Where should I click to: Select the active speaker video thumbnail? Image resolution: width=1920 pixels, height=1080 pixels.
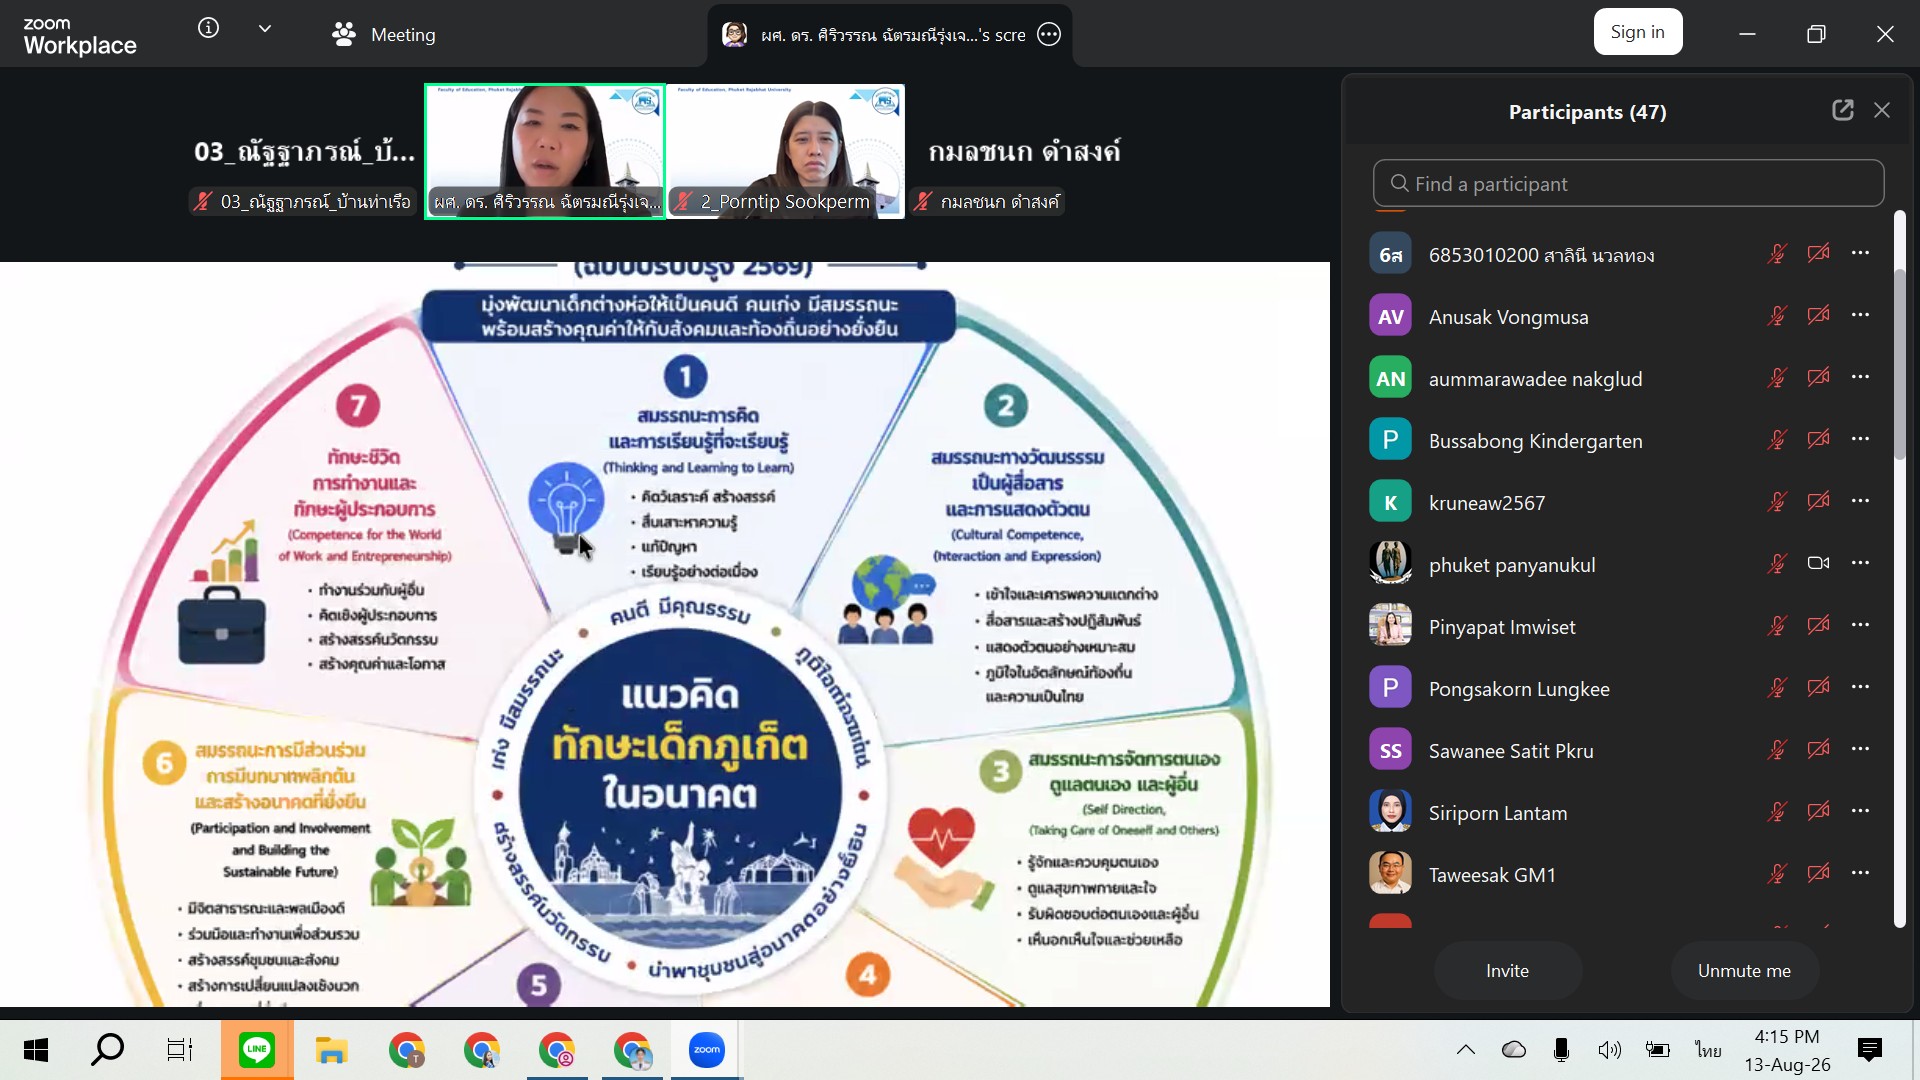(x=545, y=151)
